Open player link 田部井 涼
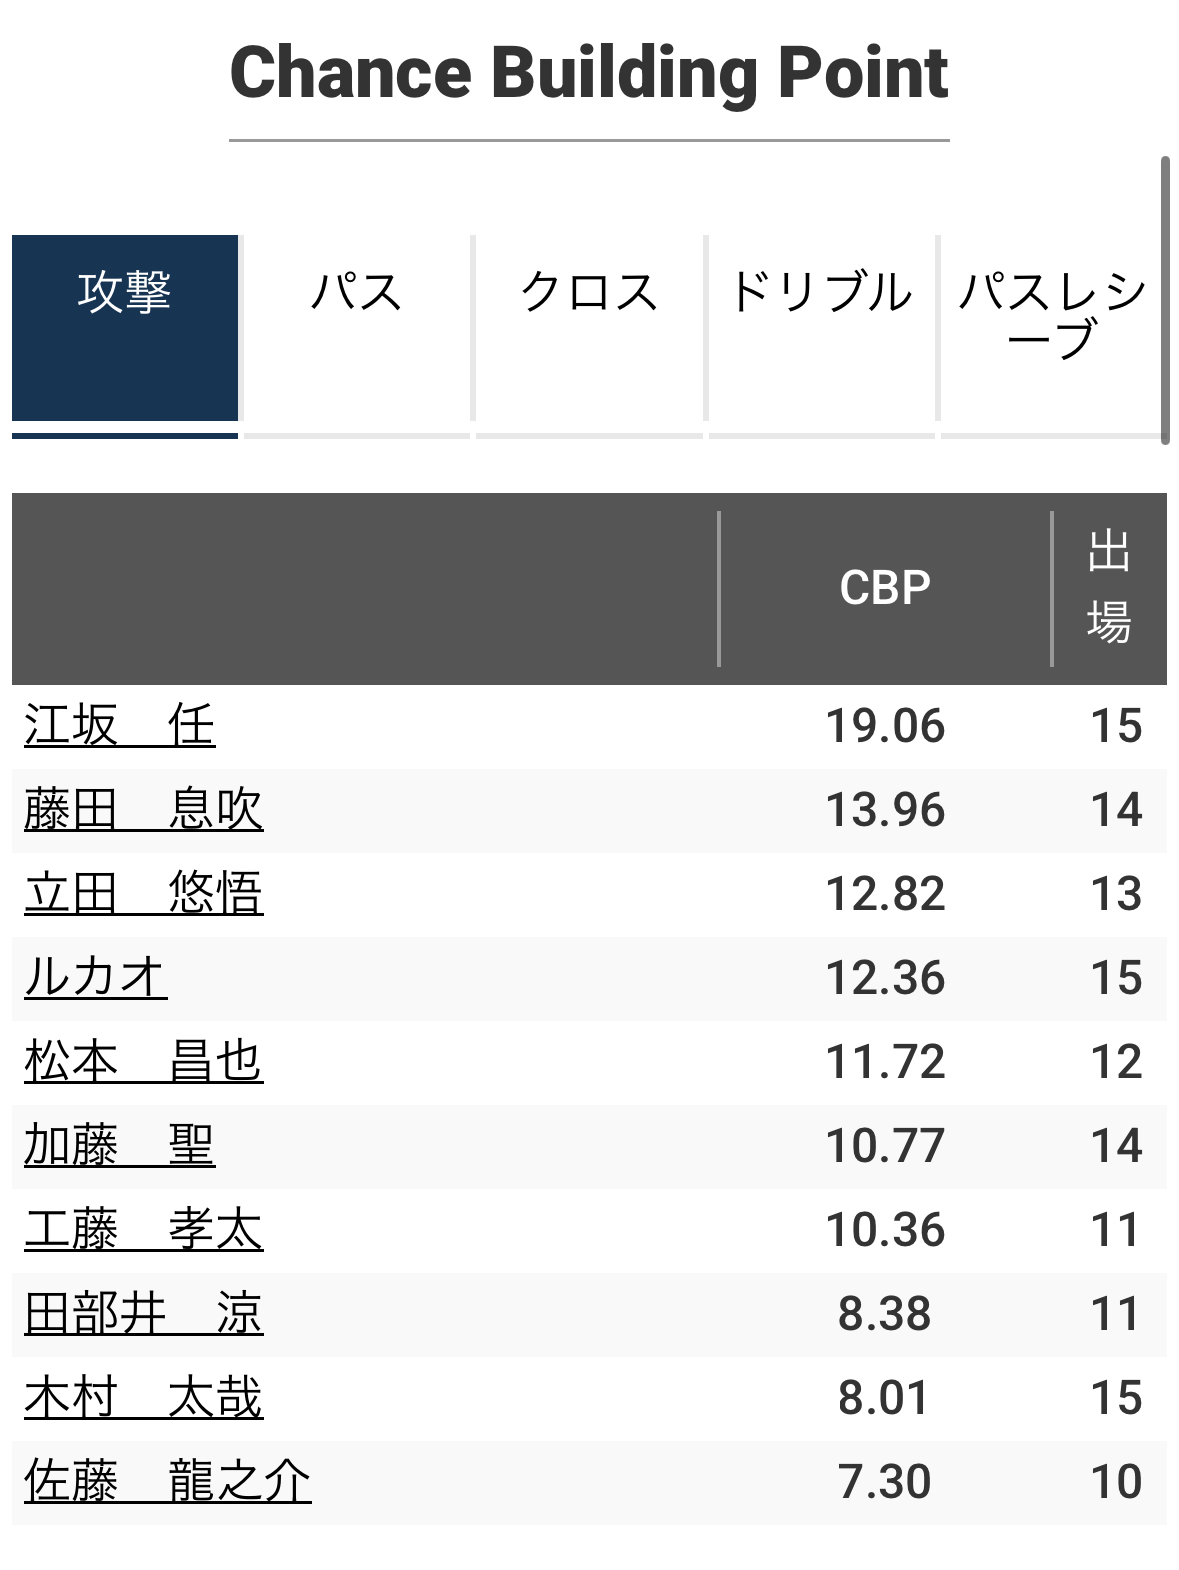The height and width of the screenshot is (1570, 1179). coord(144,1313)
